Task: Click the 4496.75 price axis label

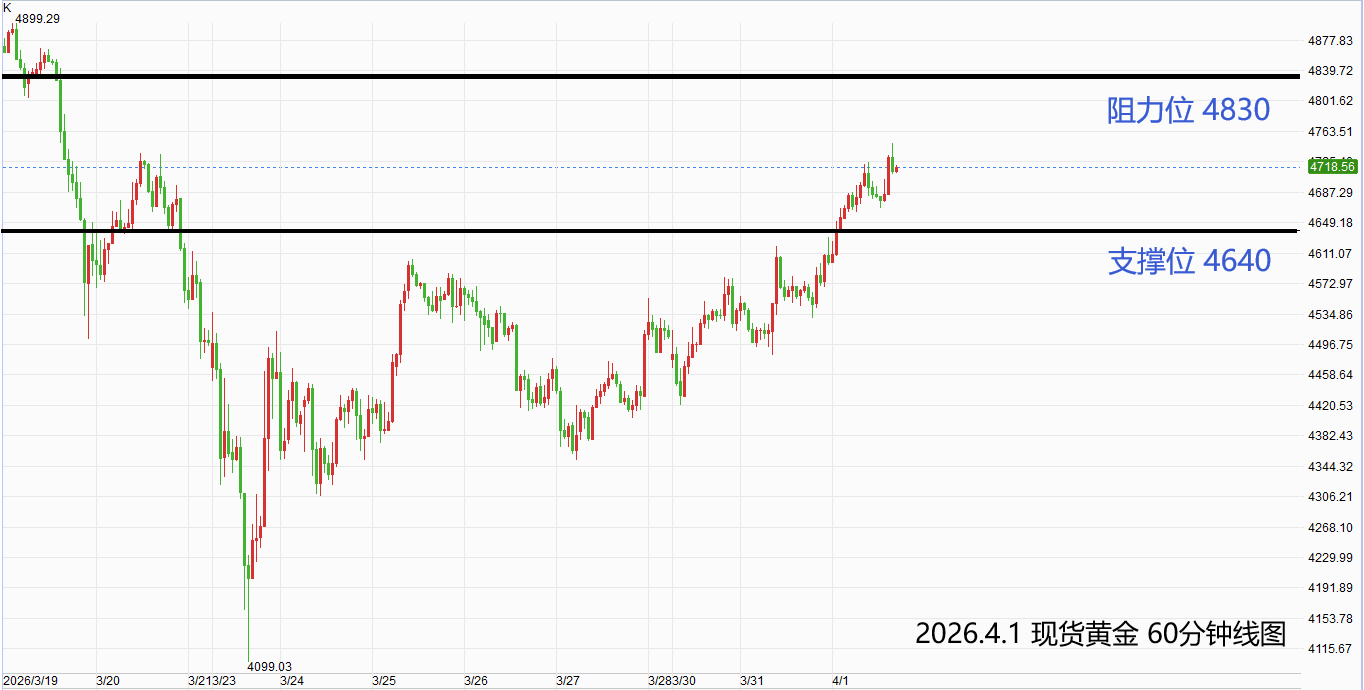Action: tap(1330, 345)
